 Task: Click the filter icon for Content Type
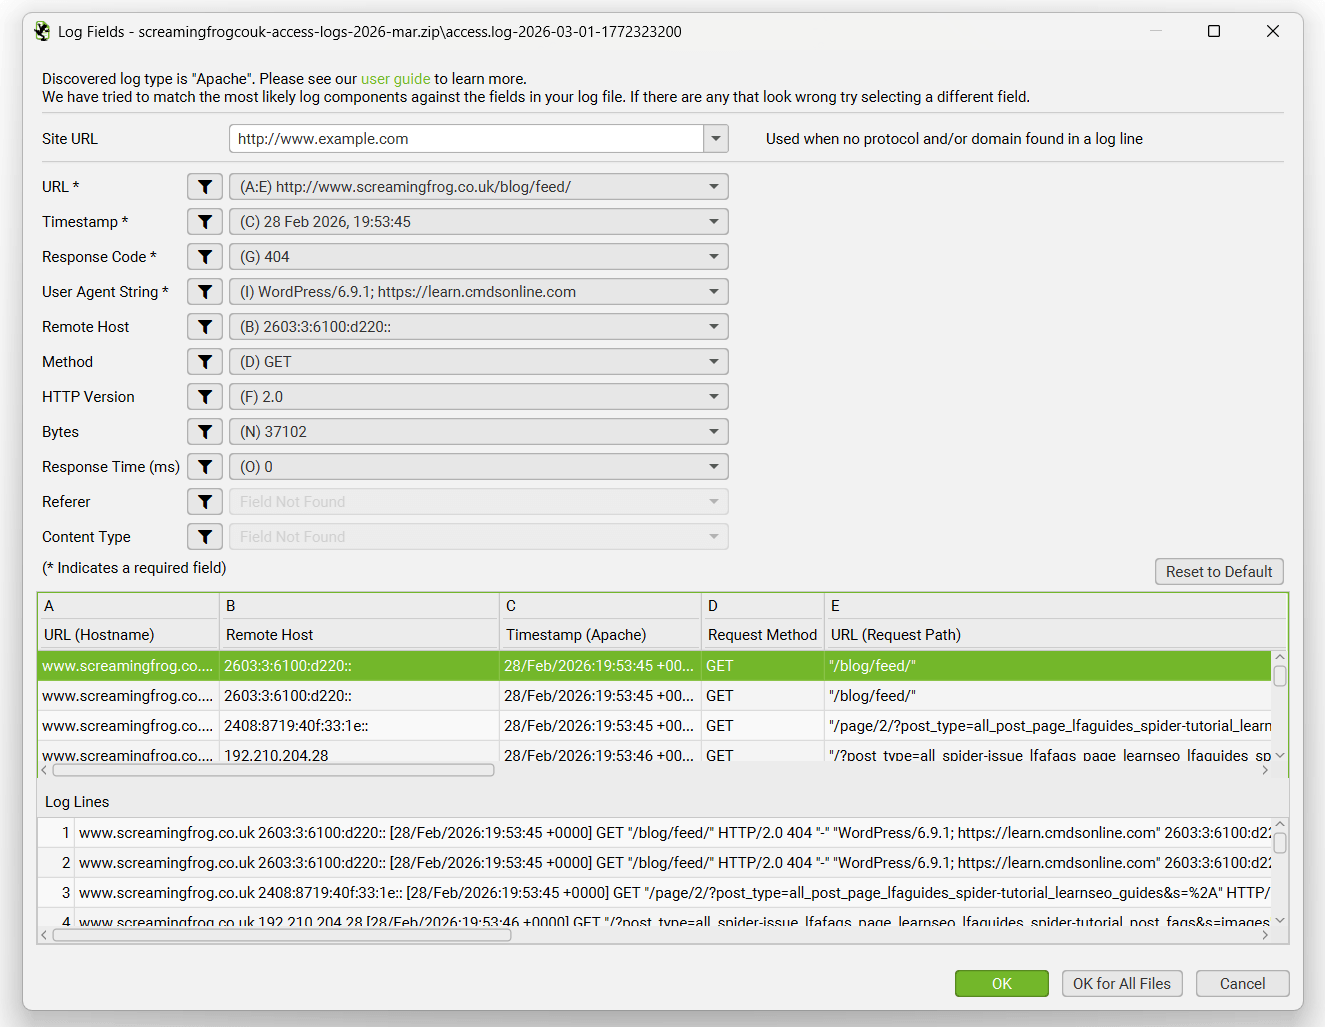tap(205, 537)
